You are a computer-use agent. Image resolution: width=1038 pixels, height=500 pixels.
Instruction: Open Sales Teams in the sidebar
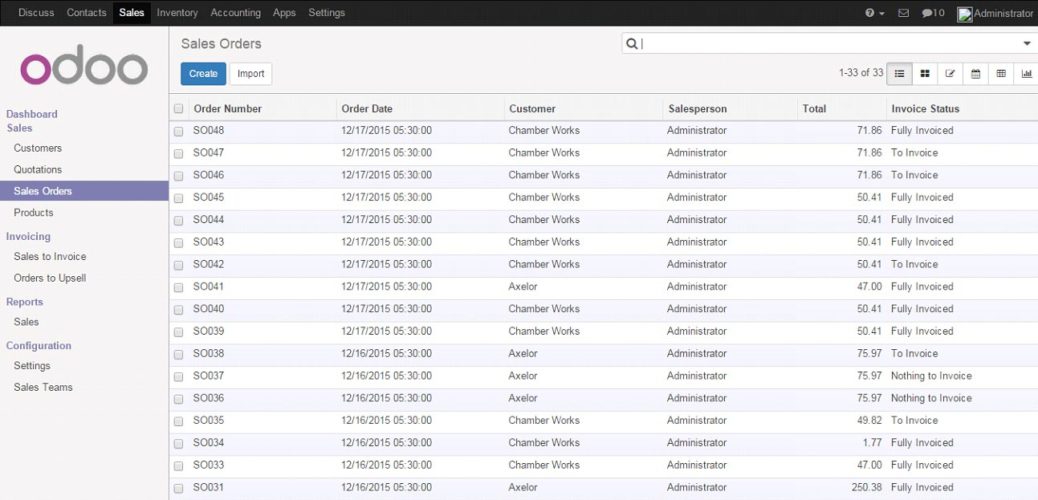tap(43, 387)
